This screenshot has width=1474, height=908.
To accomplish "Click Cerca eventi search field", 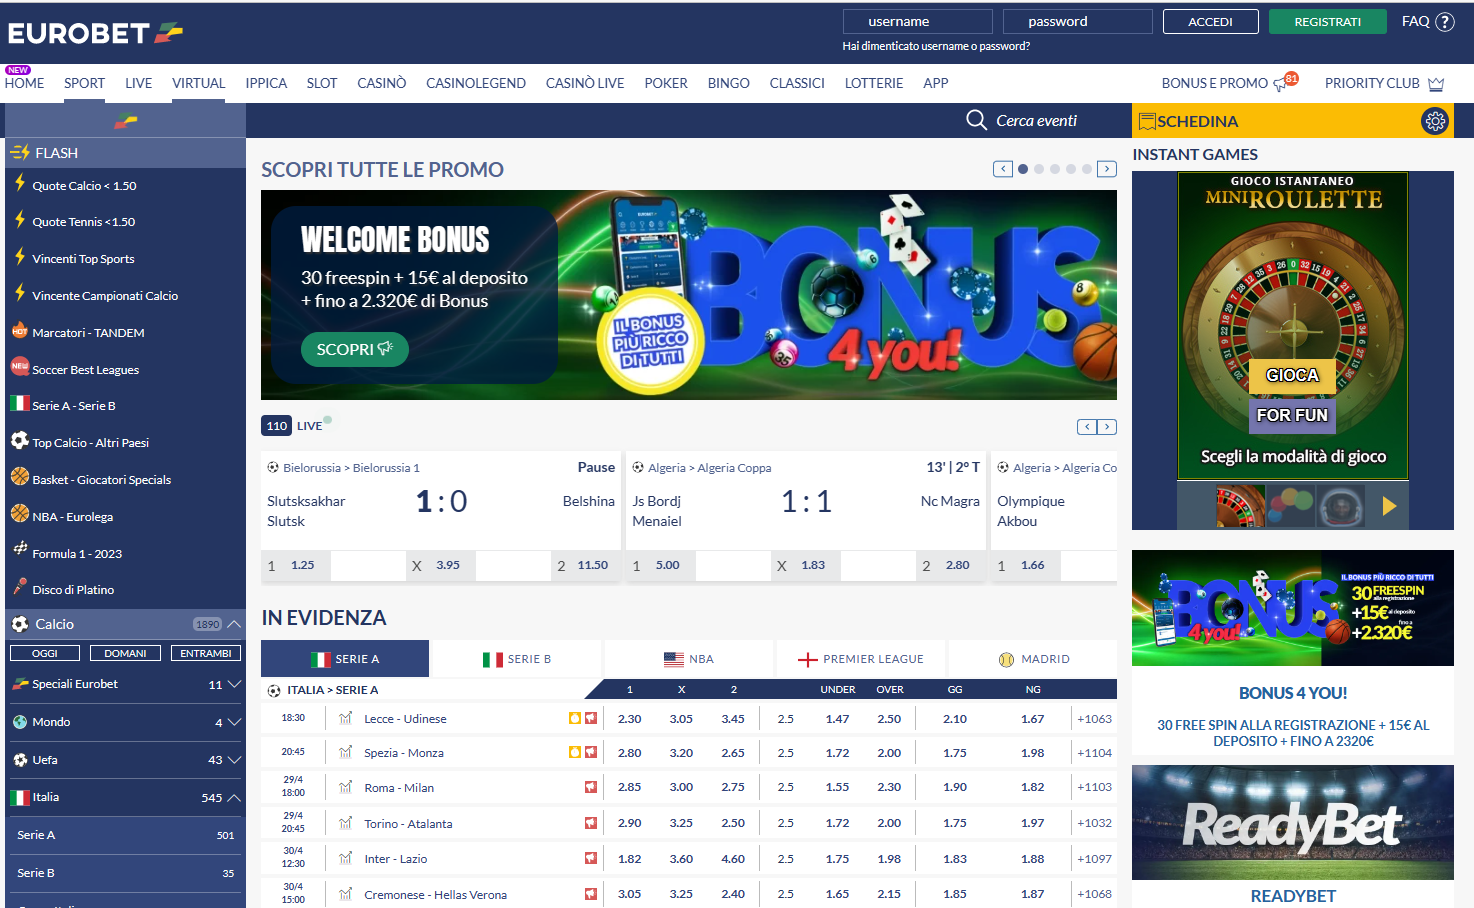I will coord(1036,121).
